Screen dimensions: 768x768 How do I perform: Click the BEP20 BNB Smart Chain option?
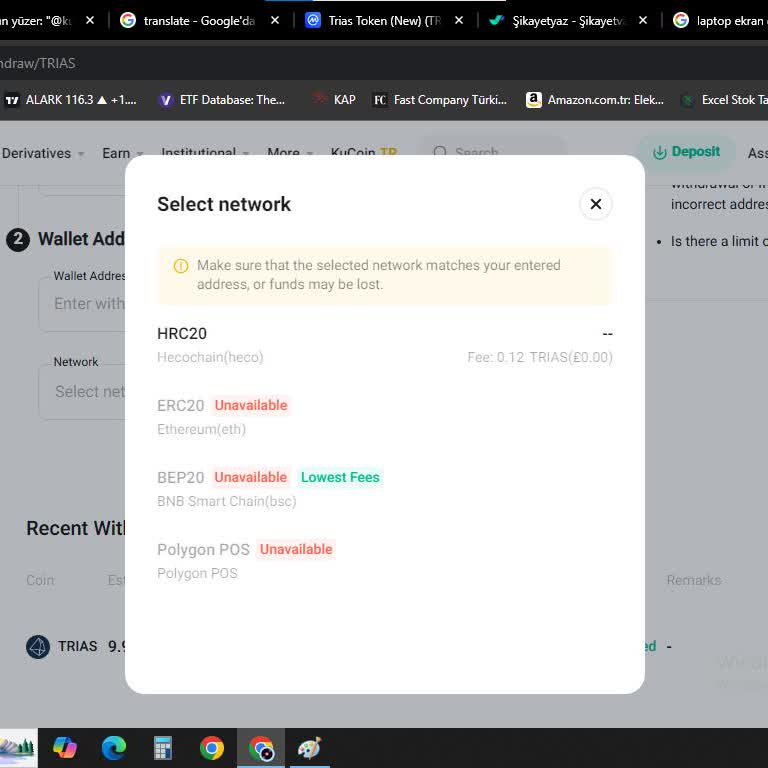(384, 489)
